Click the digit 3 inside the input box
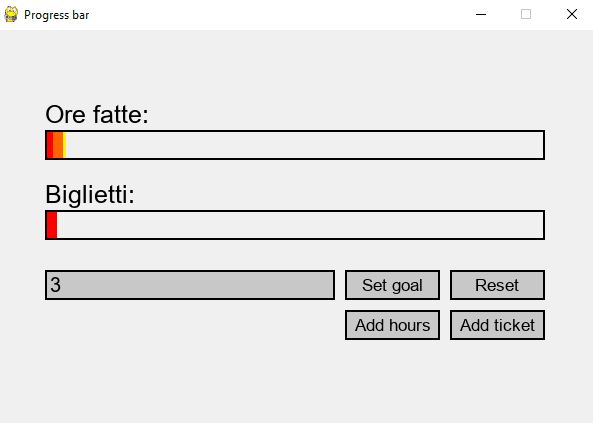Screen dimensions: 593x423 (55, 285)
